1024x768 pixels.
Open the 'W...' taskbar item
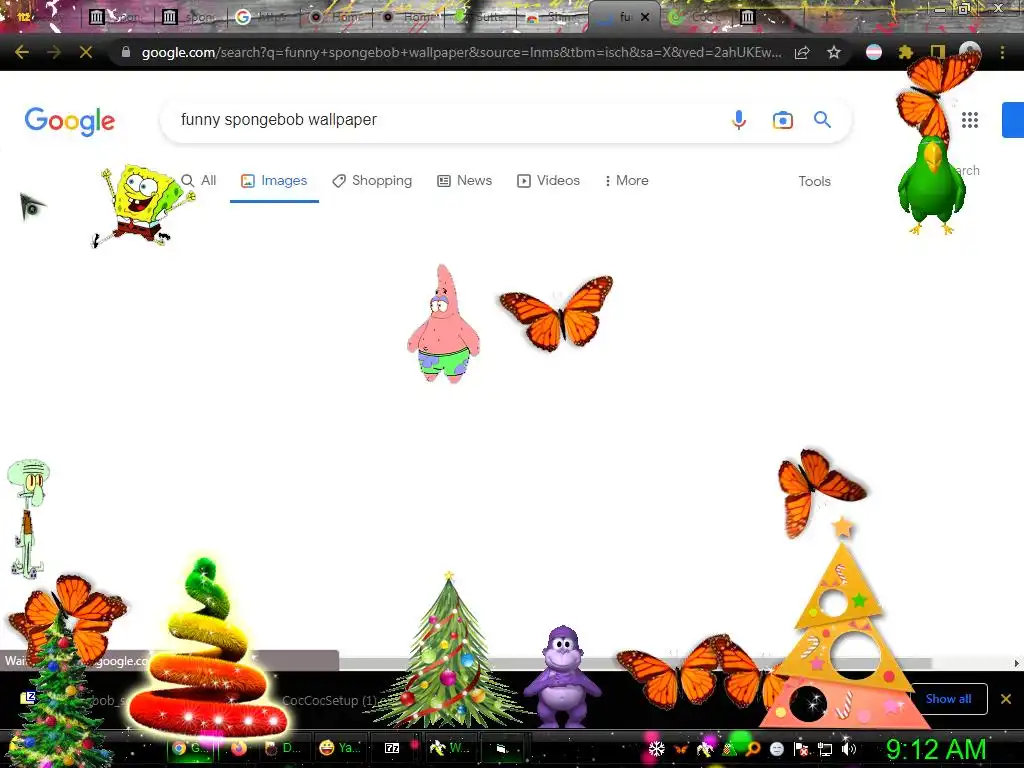click(451, 748)
